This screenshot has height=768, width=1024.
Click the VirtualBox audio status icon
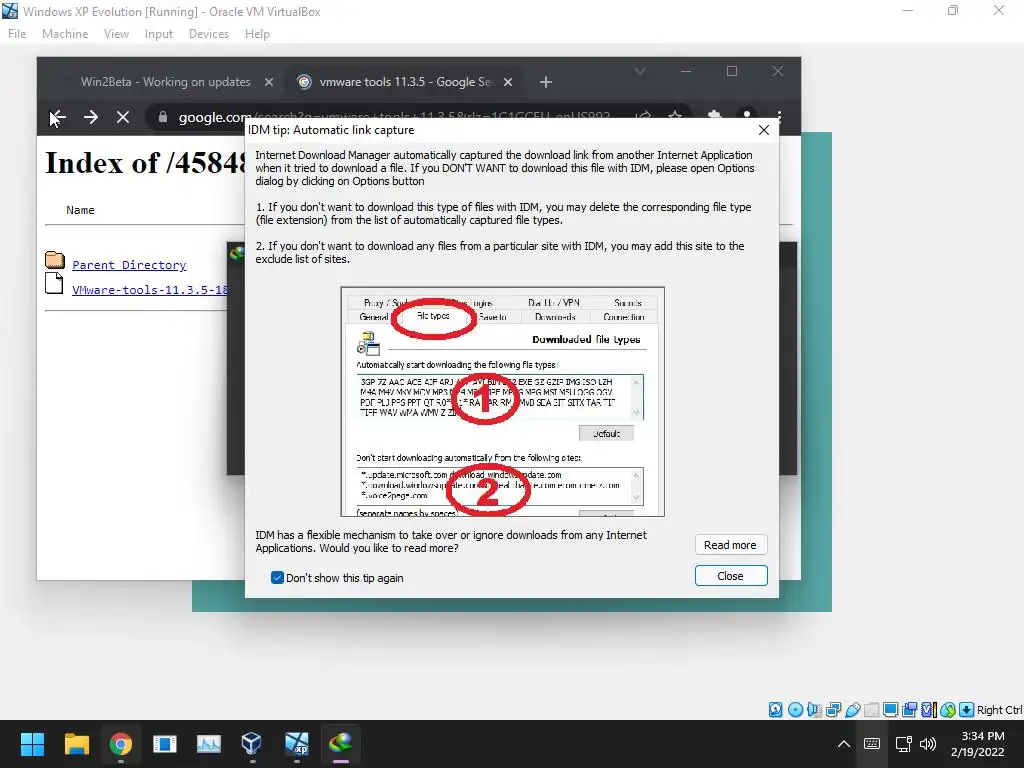(x=814, y=709)
